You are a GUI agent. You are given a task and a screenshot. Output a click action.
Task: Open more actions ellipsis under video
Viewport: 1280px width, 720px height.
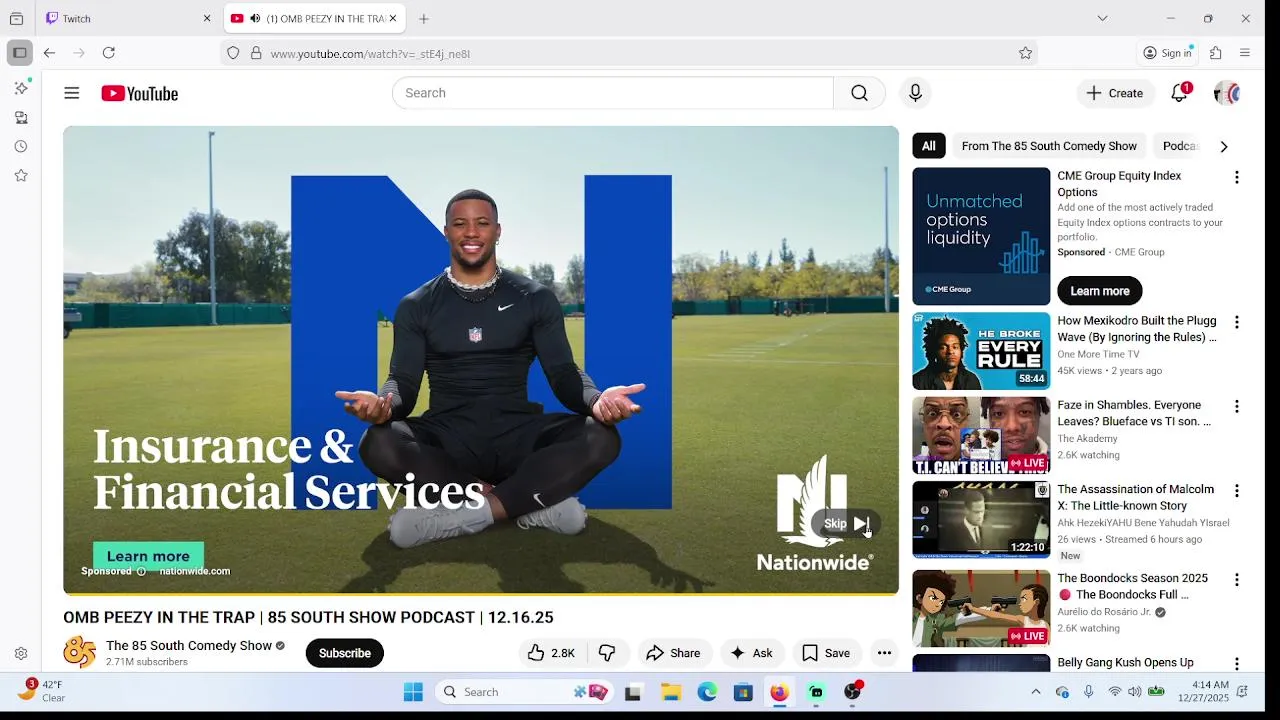(x=884, y=653)
